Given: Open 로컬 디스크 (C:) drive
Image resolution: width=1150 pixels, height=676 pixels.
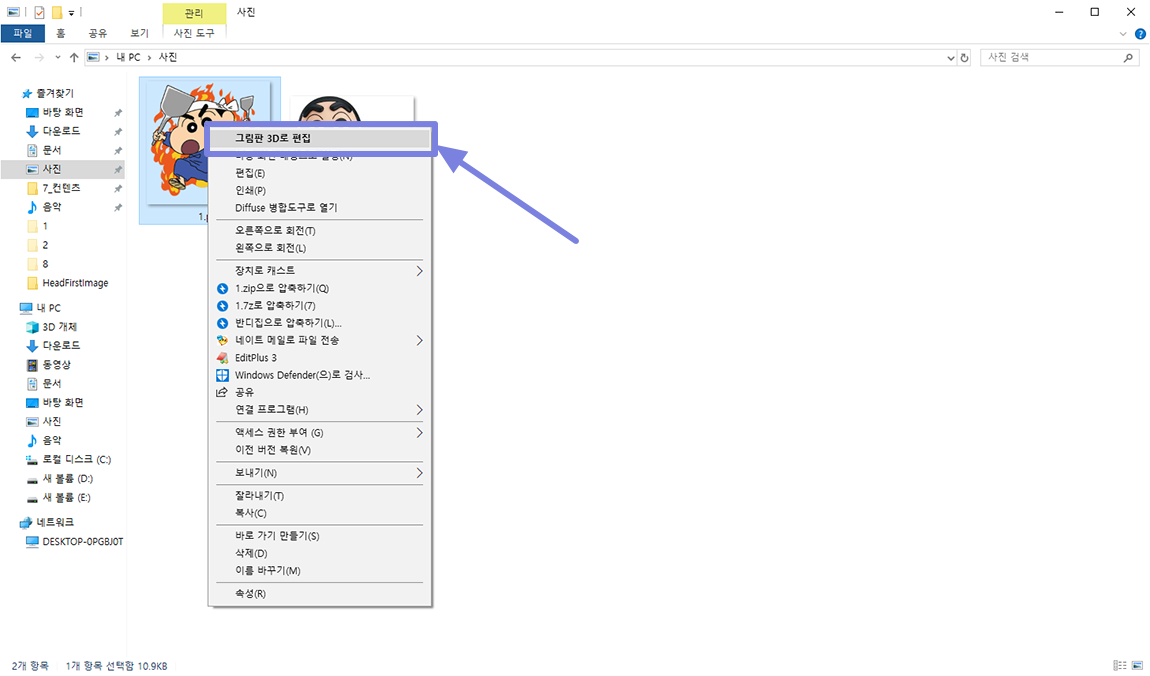Looking at the screenshot, I should (76, 460).
